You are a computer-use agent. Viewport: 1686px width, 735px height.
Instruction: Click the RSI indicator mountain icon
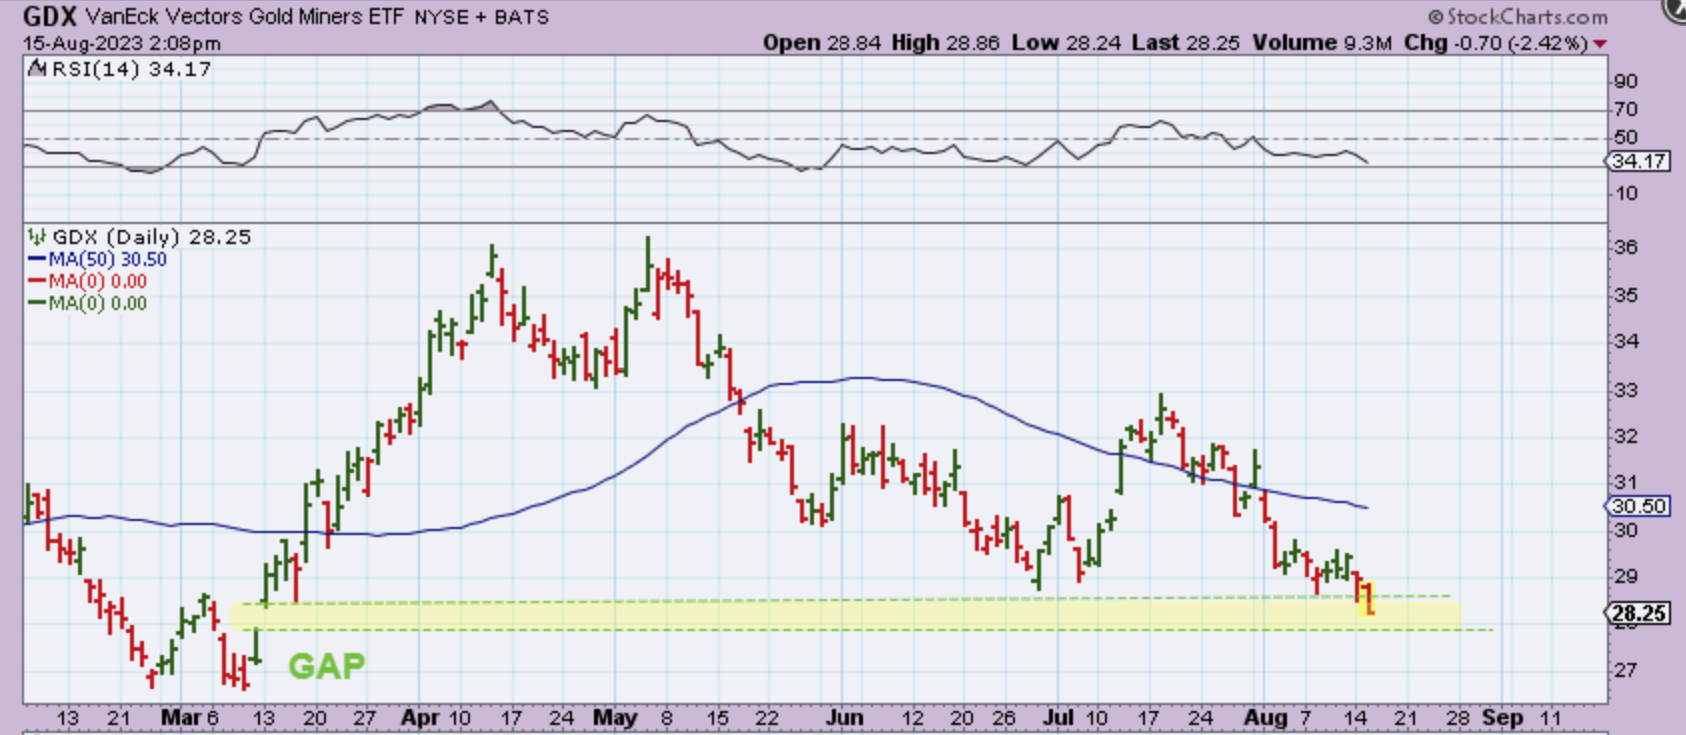point(37,69)
